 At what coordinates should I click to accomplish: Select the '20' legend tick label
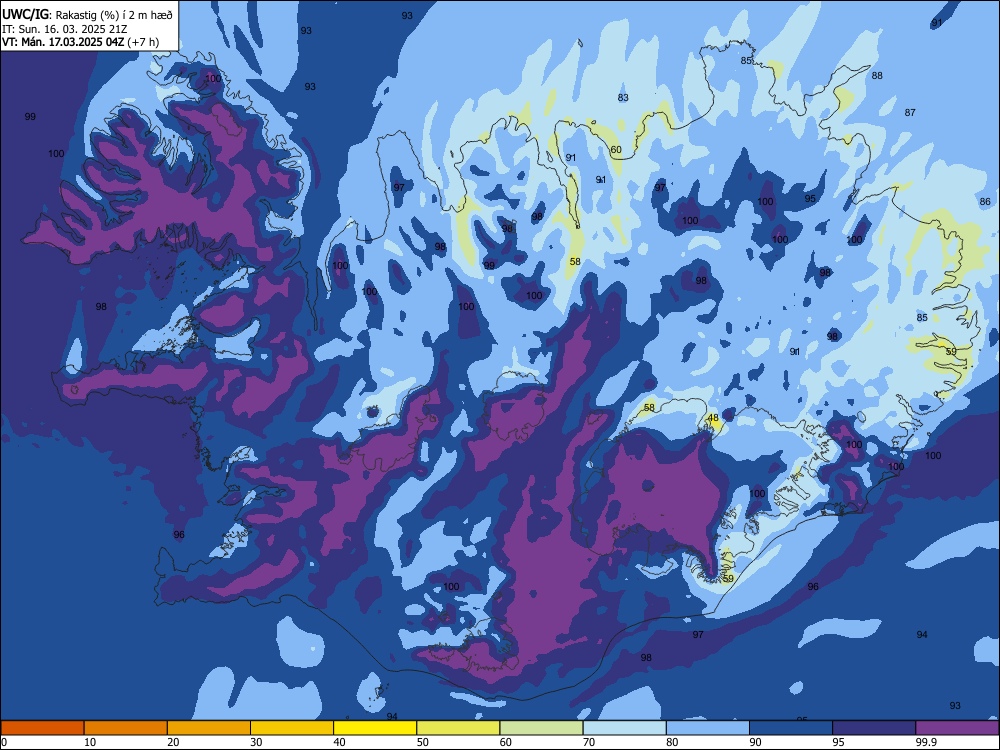[x=173, y=742]
